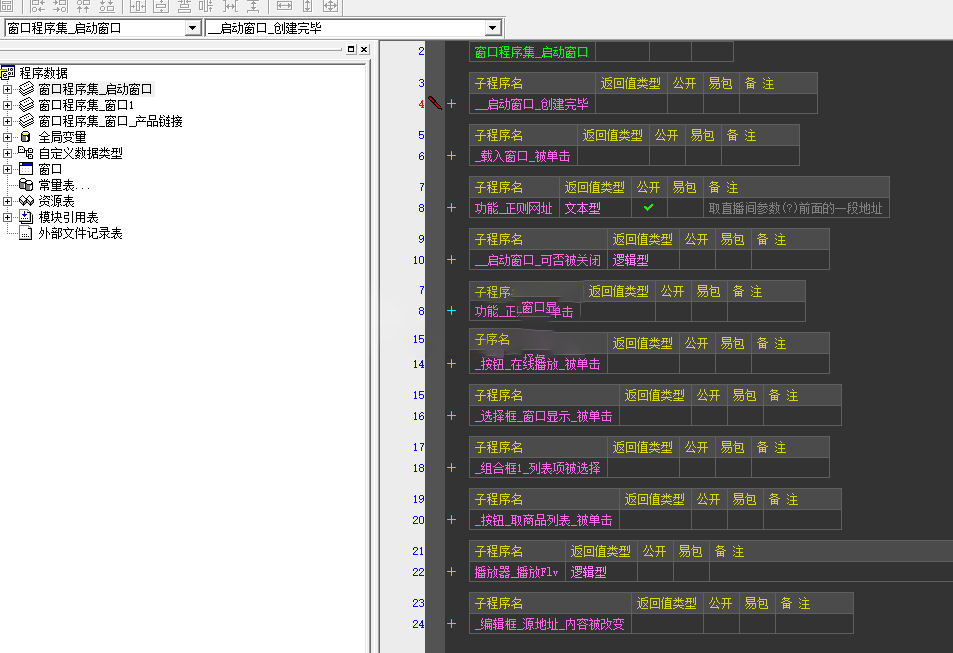Click the green 窗口程序集_启动窗口 name cell
This screenshot has height=653, width=953.
click(x=532, y=52)
